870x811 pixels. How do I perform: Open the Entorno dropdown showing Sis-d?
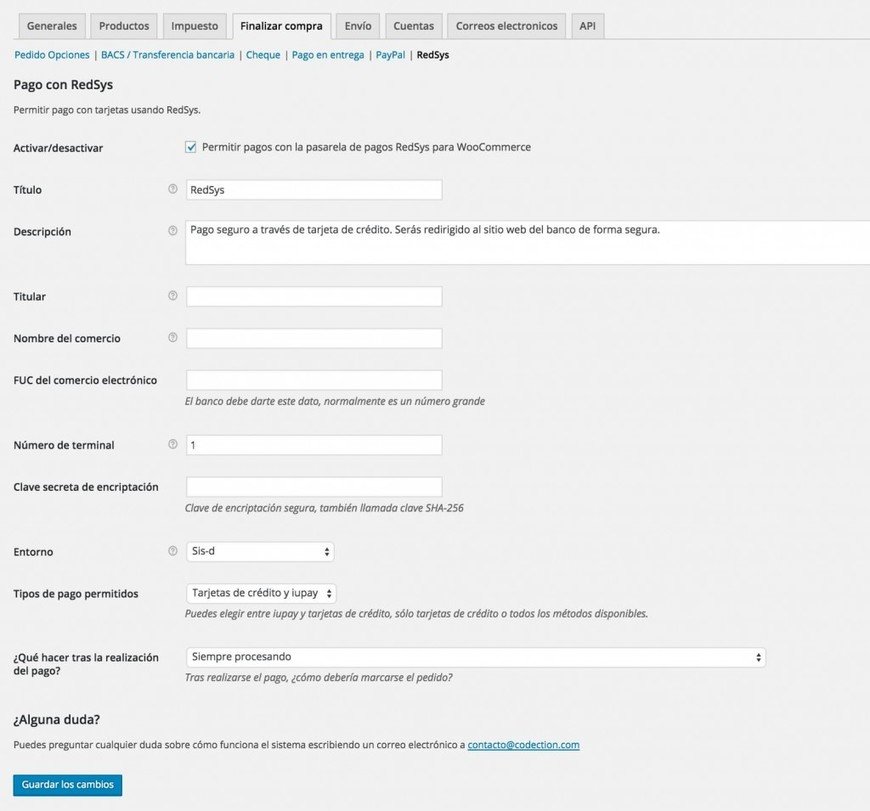point(260,551)
